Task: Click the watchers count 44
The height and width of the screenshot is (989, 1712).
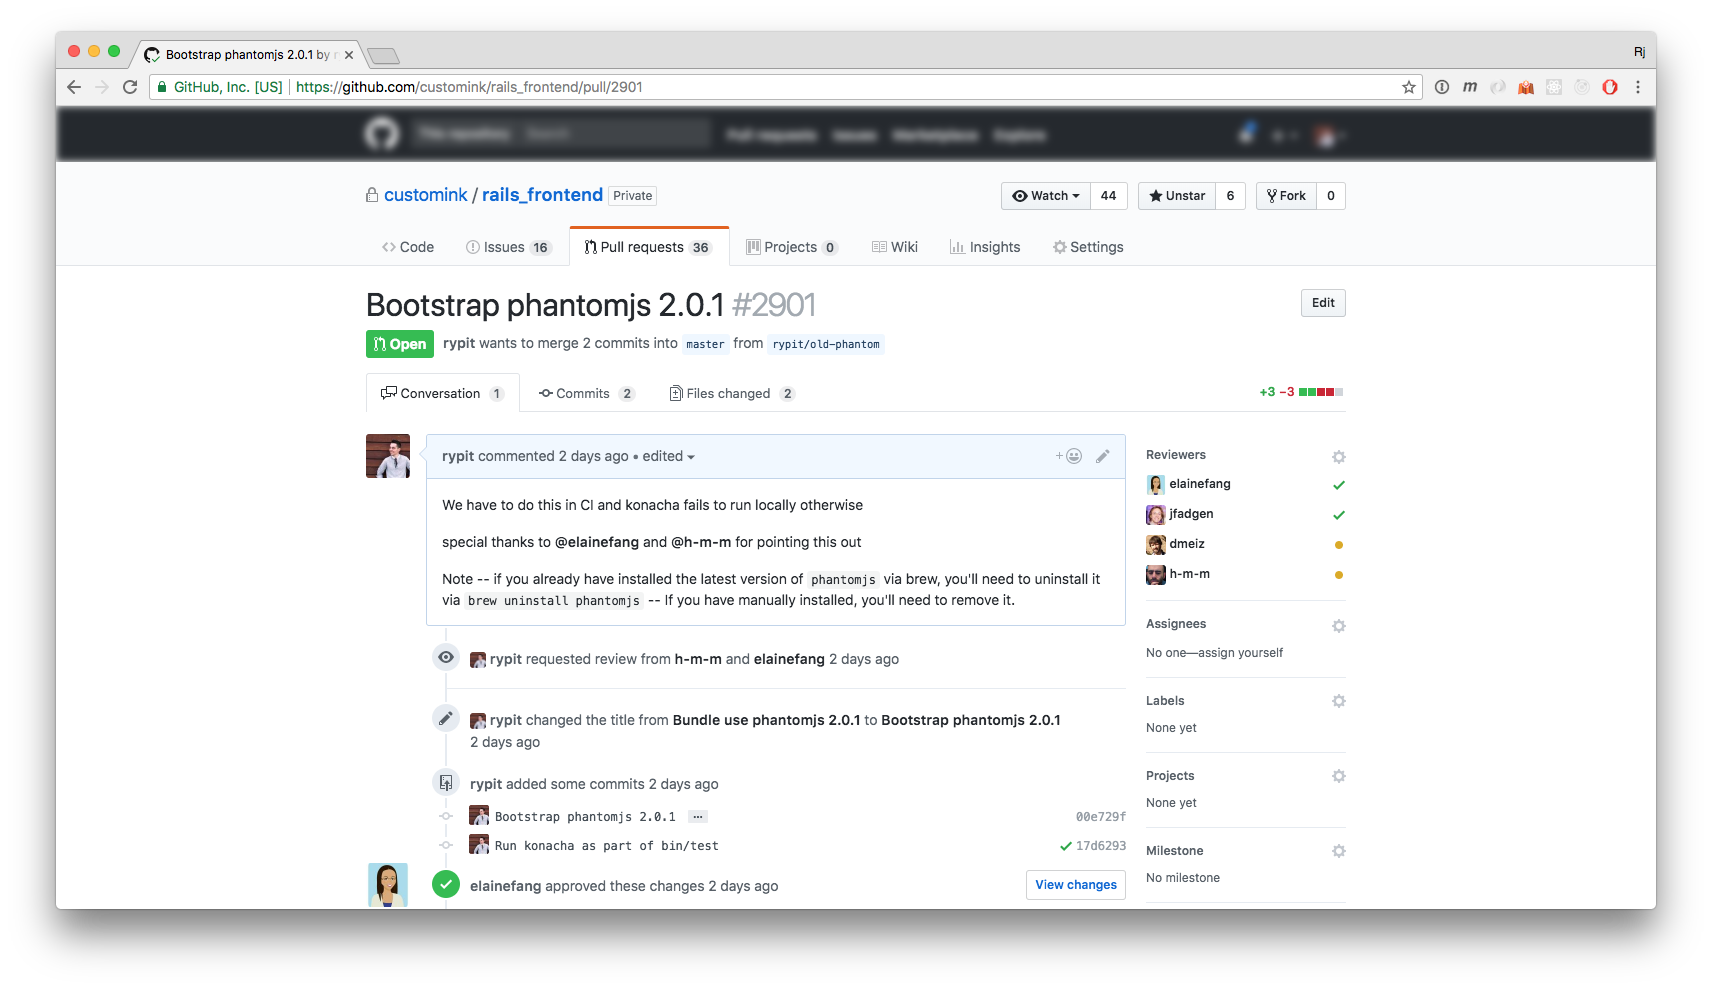Action: 1108,196
